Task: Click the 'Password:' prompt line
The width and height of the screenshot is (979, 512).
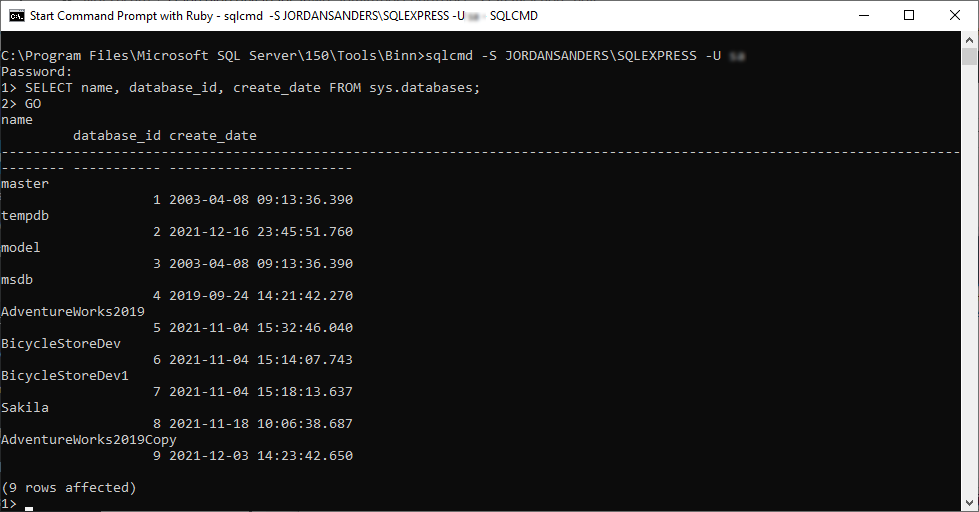Action: tap(37, 72)
